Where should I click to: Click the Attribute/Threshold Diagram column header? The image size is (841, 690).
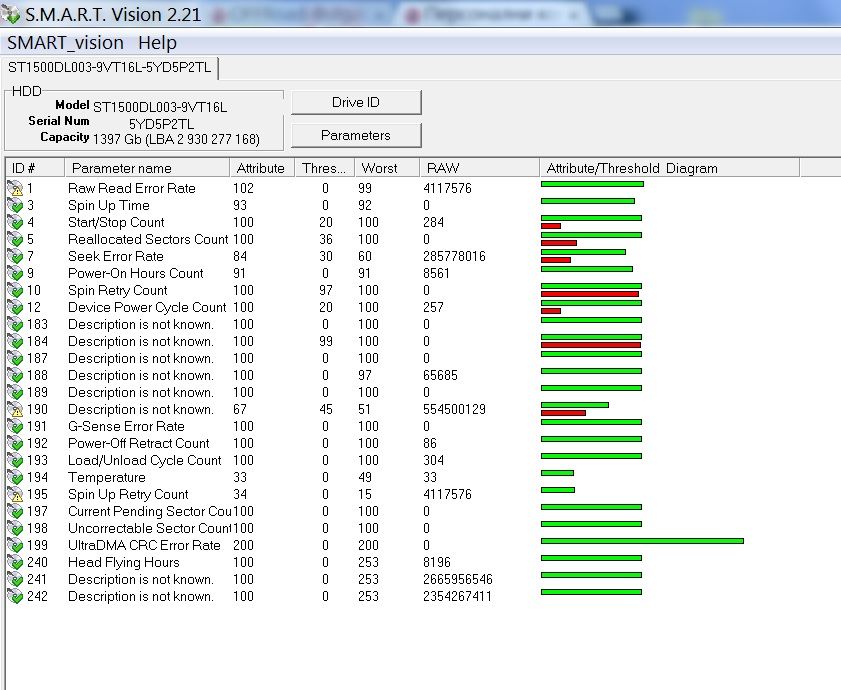tap(669, 168)
